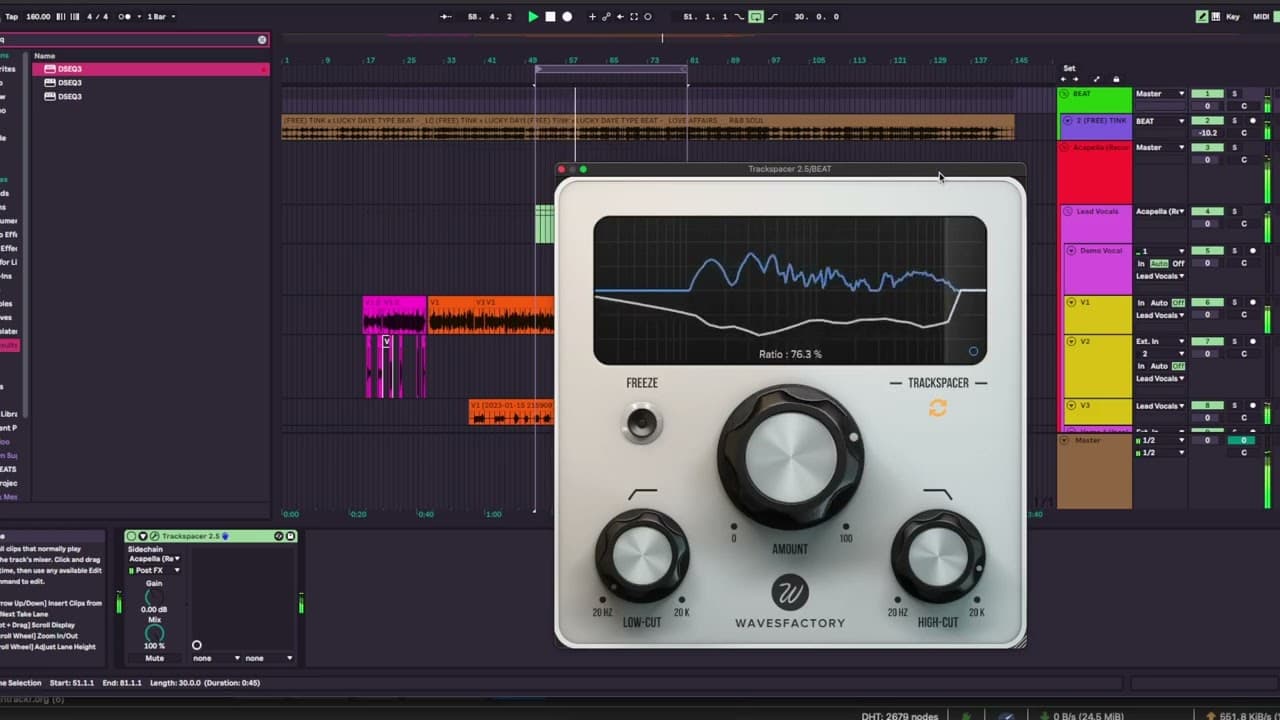The height and width of the screenshot is (720, 1280).
Task: Toggle Trackspacer device activator in device view
Action: click(132, 537)
